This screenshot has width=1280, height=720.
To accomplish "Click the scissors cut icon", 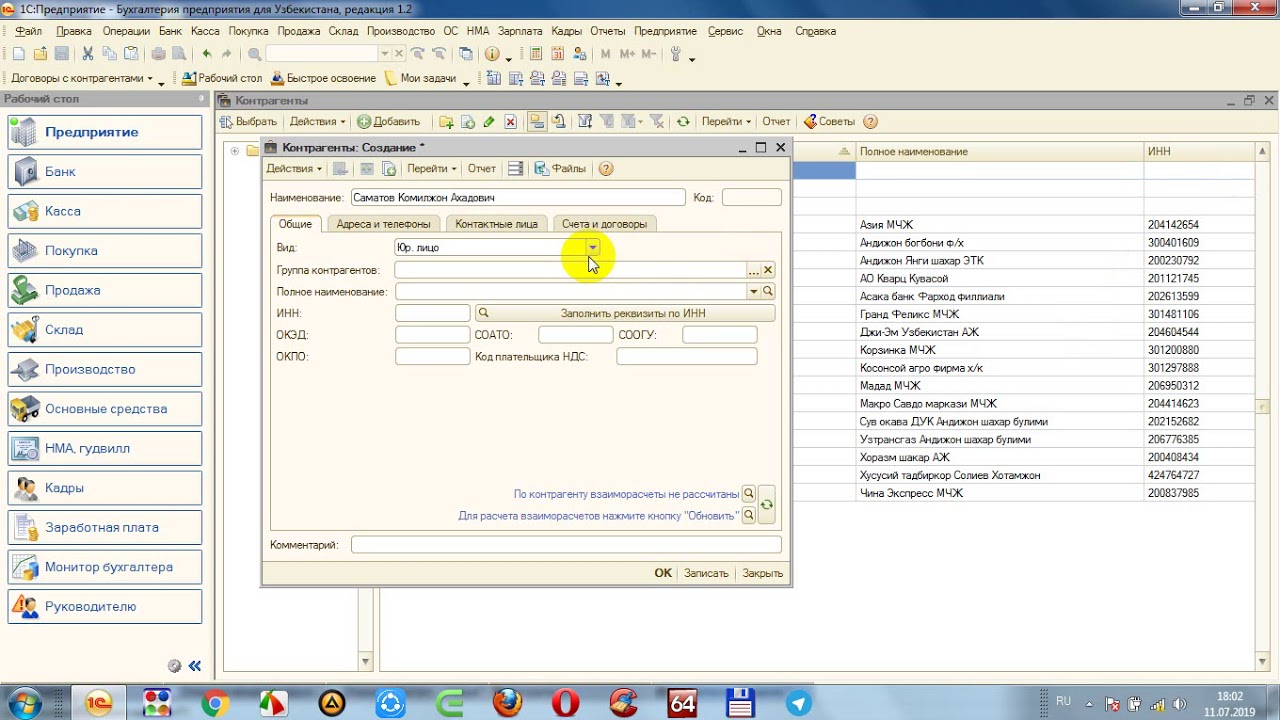I will coord(88,54).
